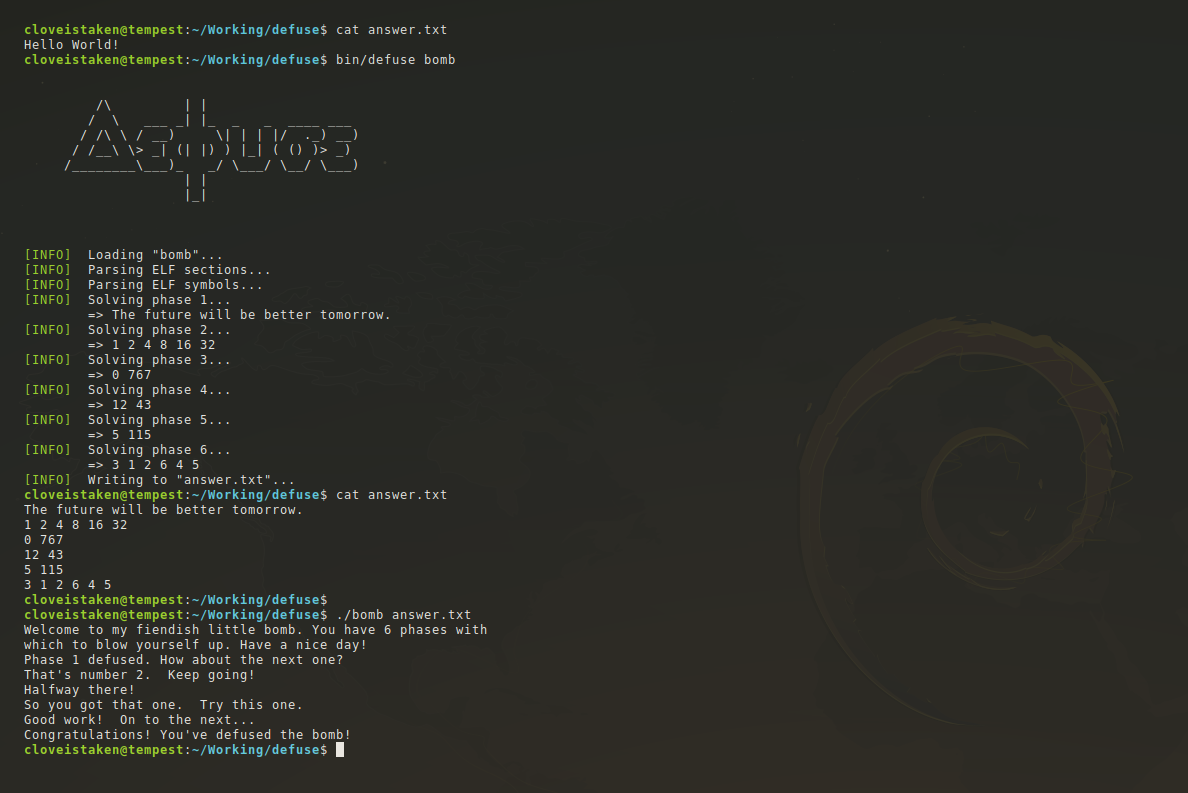
Task: Select "which to blow yourself up" line
Action: click(195, 645)
